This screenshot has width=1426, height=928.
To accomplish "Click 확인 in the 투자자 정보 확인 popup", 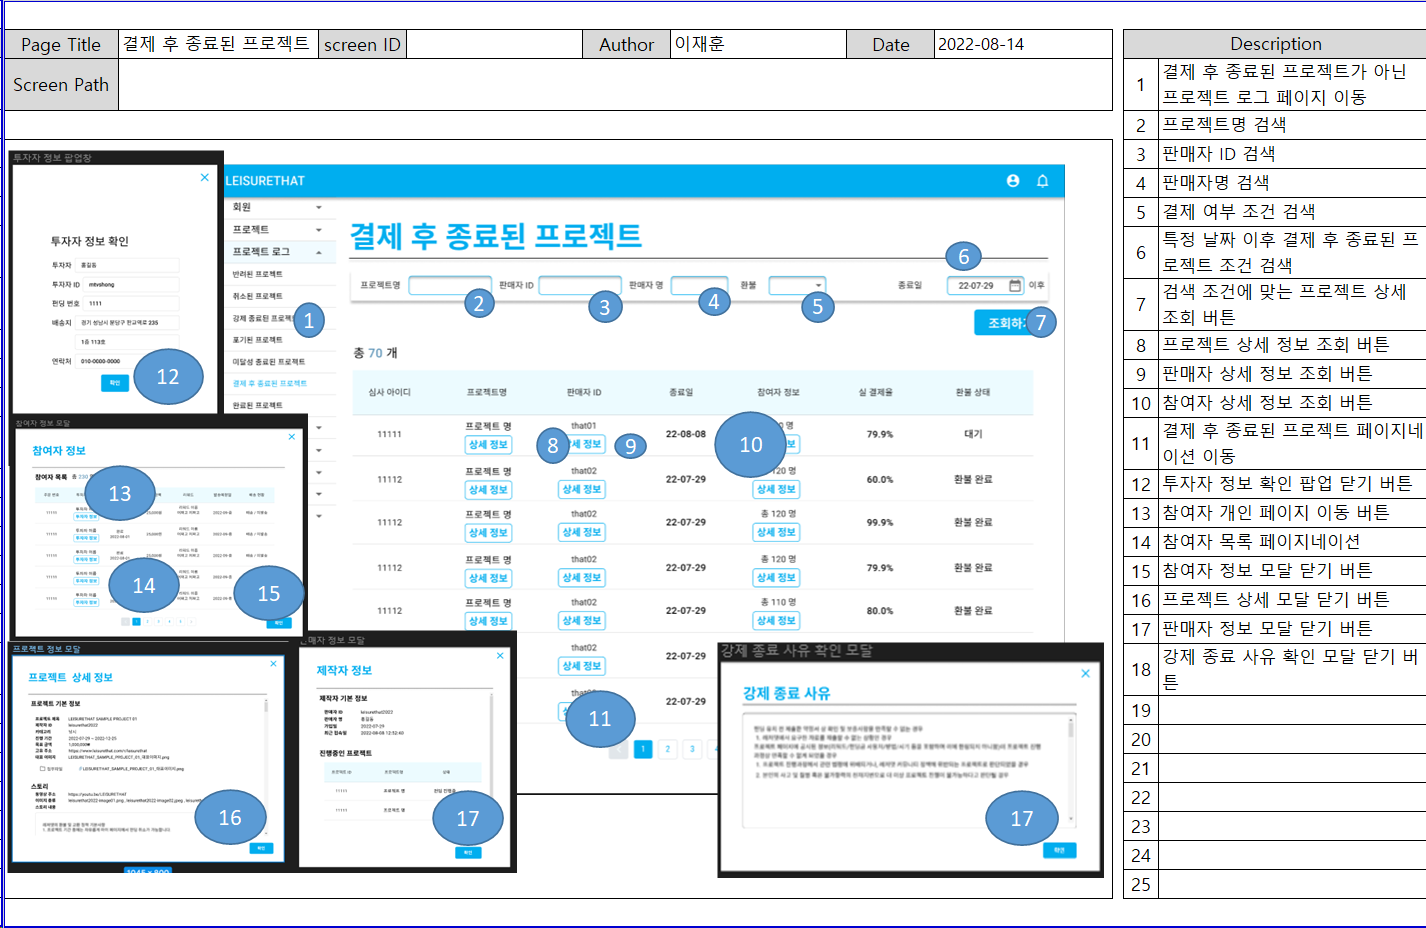I will tap(115, 383).
